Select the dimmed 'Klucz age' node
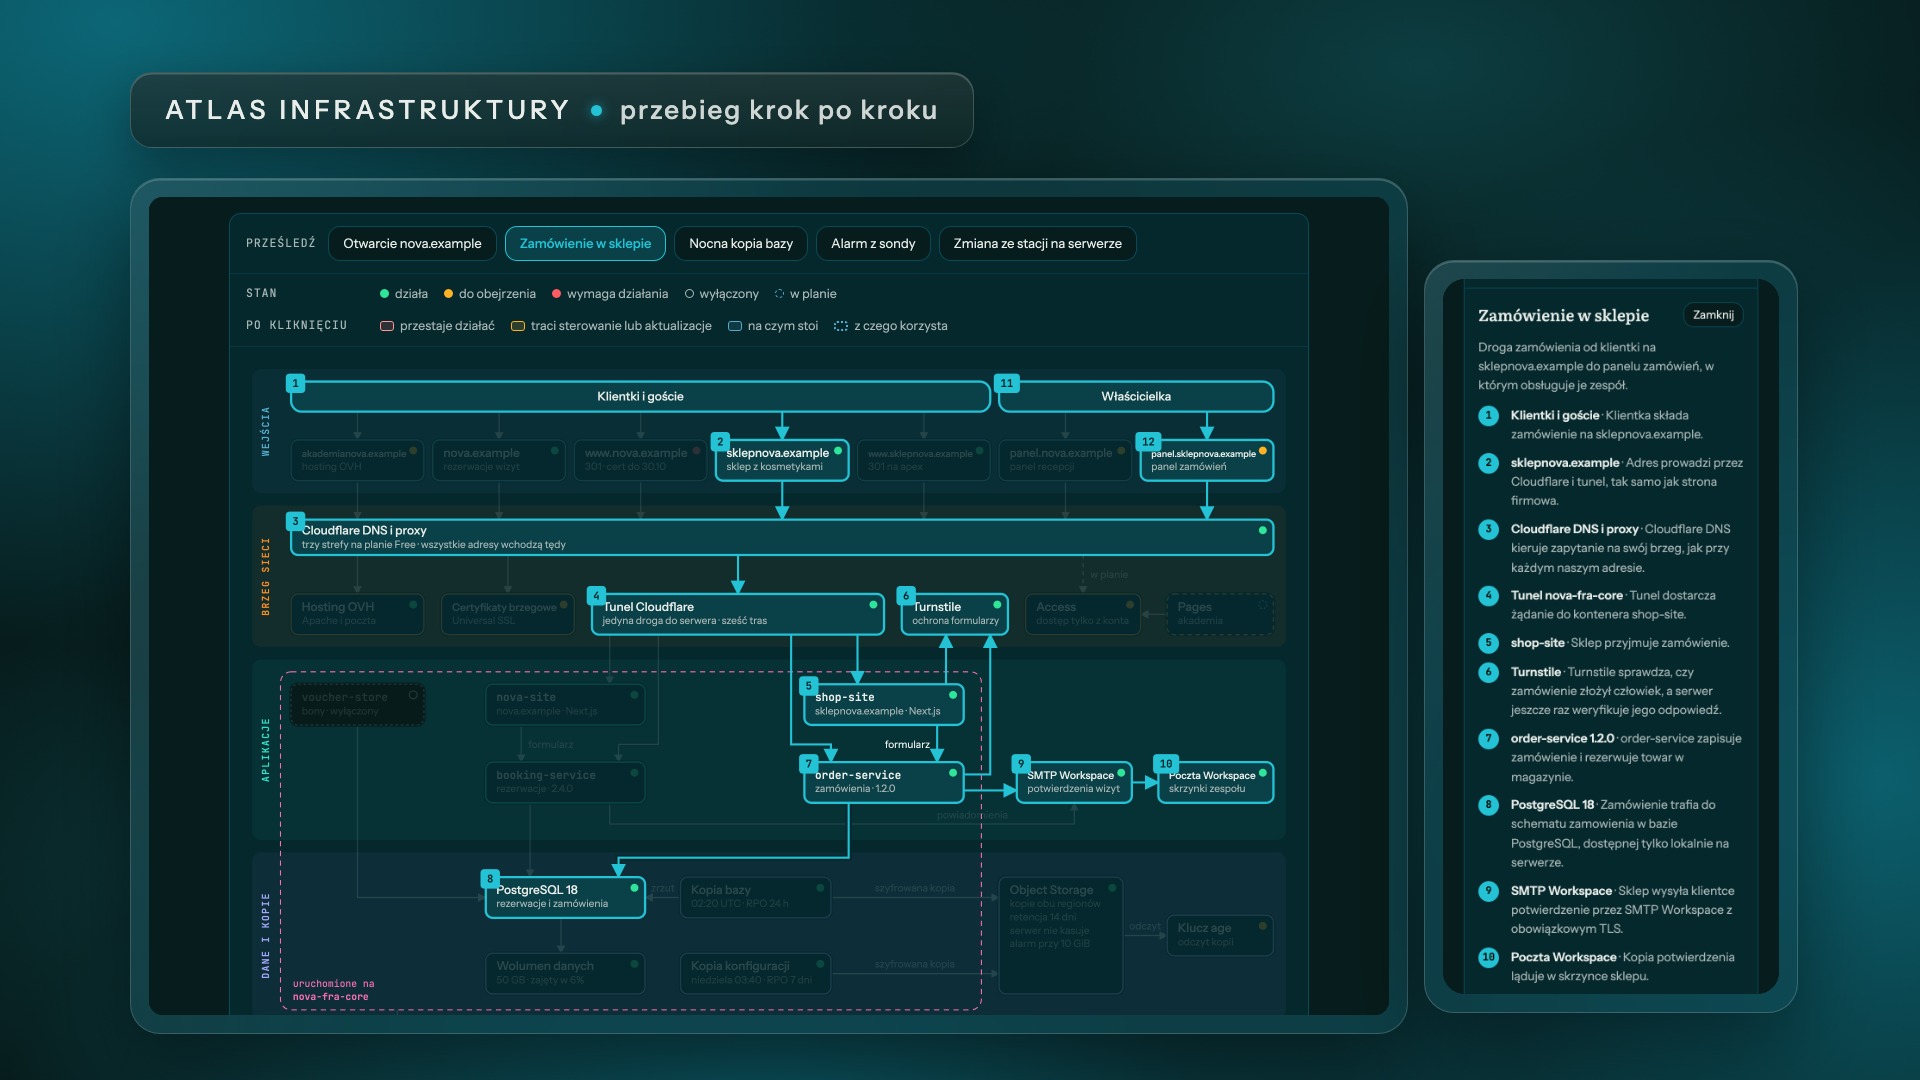This screenshot has width=1920, height=1080. pos(1220,935)
